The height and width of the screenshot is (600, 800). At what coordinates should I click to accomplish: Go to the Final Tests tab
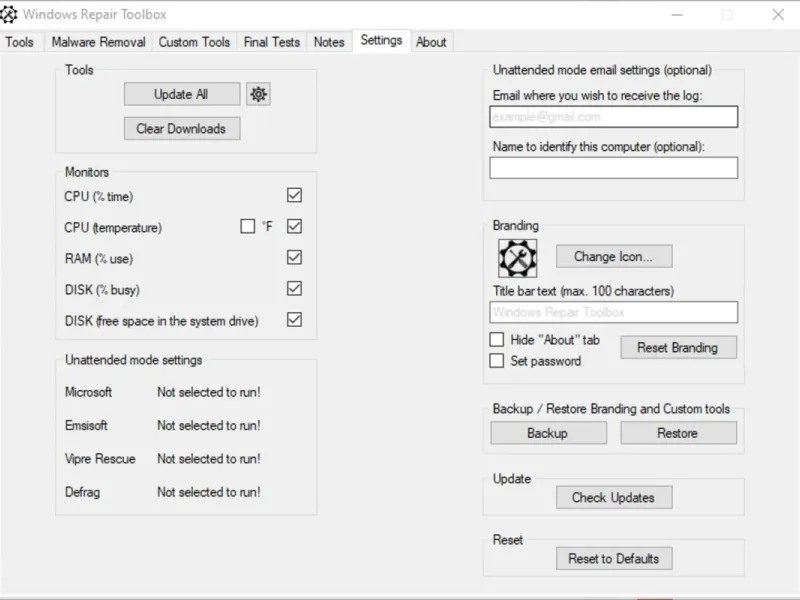click(271, 42)
